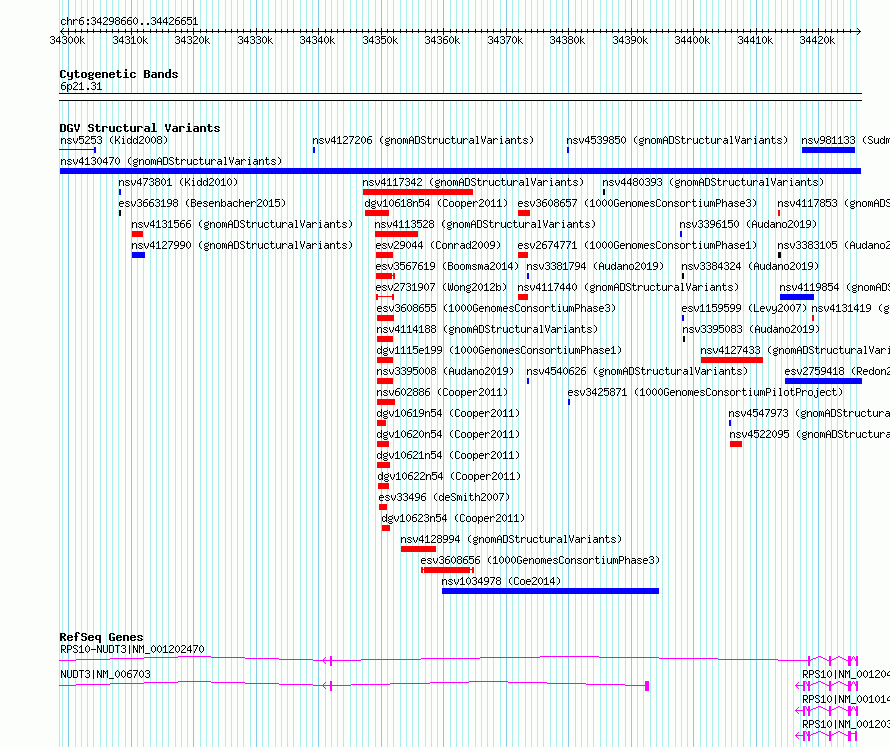Select the nsv4128994 red variant bar
Image resolution: width=890 pixels, height=747 pixels.
(x=418, y=549)
